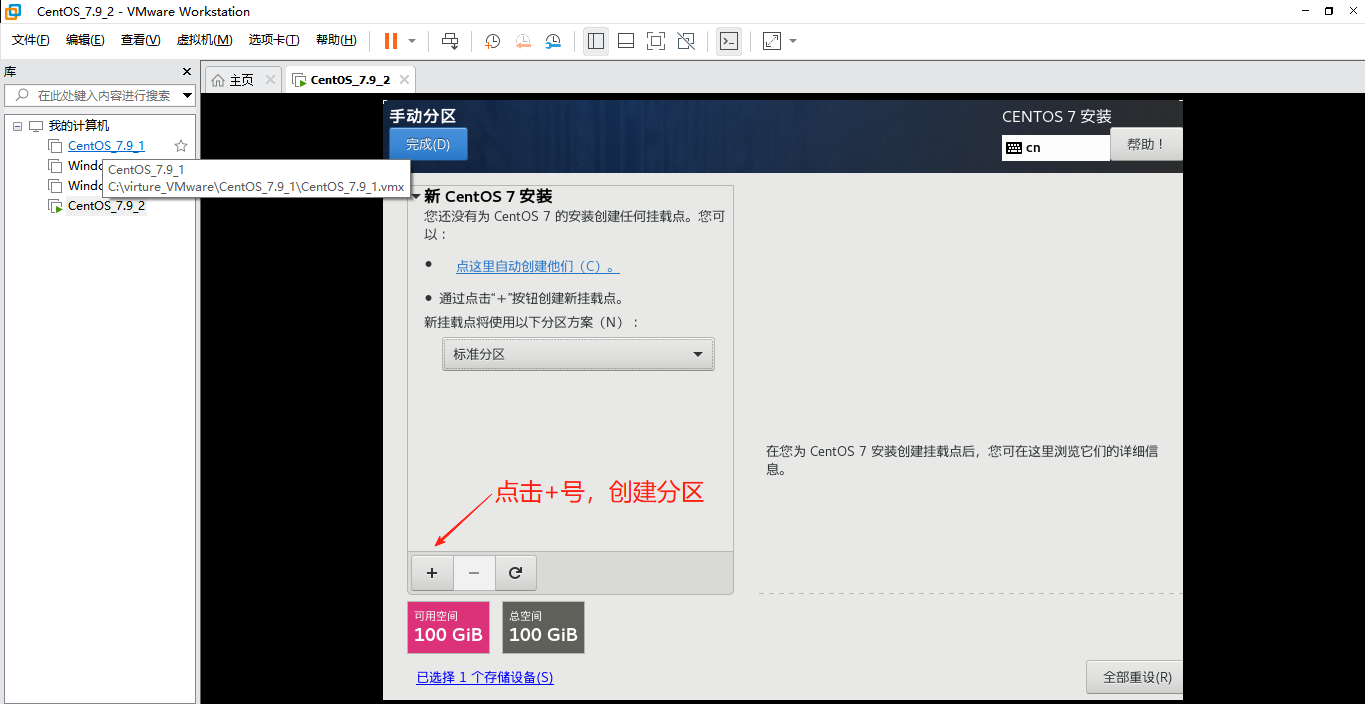1365x704 pixels.
Task: Revert to previous snapshot icon
Action: 523,41
